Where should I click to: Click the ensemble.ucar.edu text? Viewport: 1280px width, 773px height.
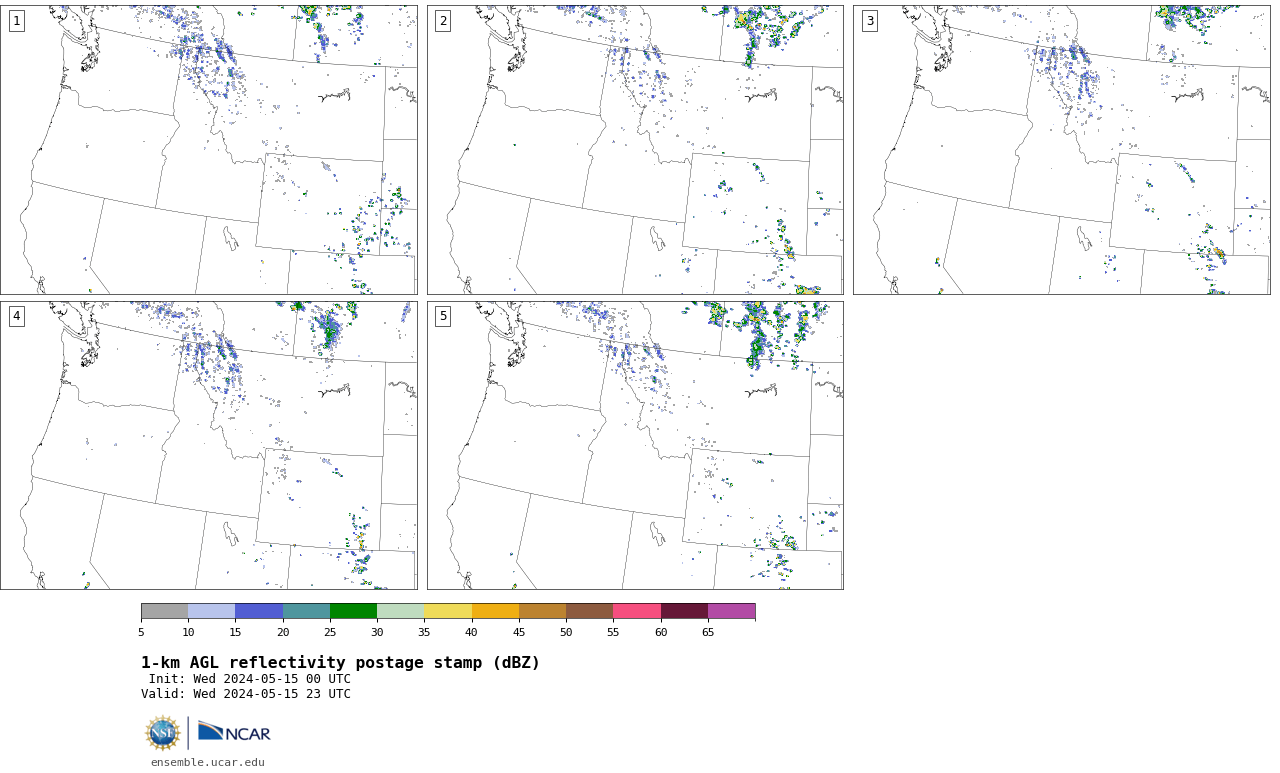pos(208,762)
